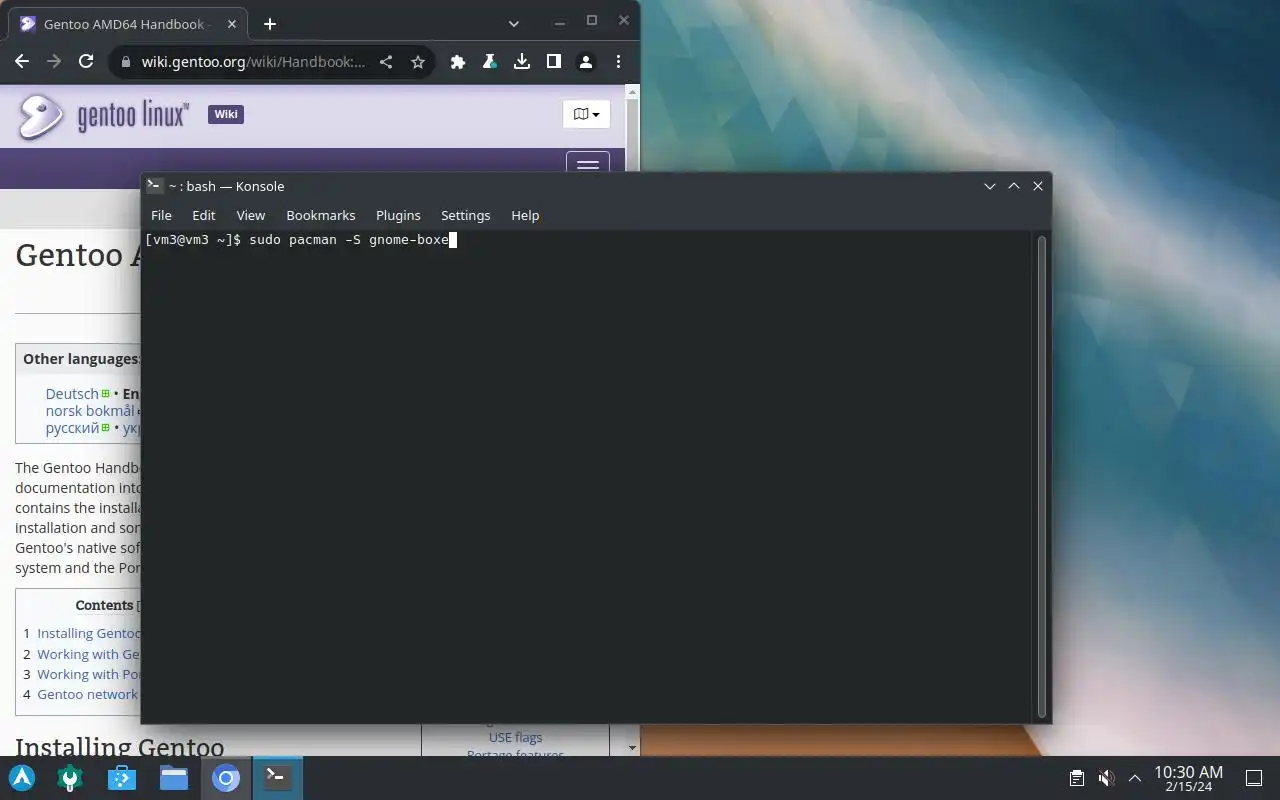This screenshot has height=800, width=1280.
Task: View site information lock icon
Action: pos(125,62)
